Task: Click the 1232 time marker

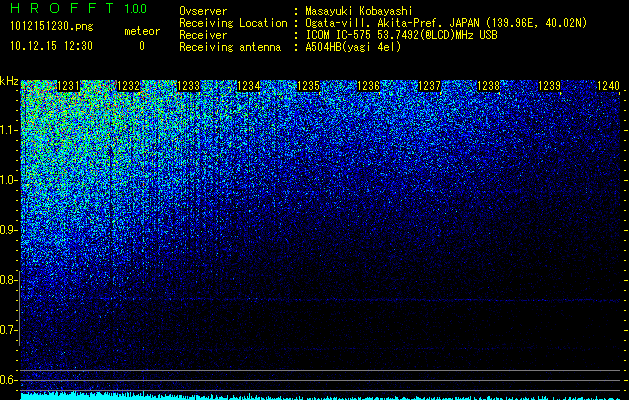Action: [128, 86]
